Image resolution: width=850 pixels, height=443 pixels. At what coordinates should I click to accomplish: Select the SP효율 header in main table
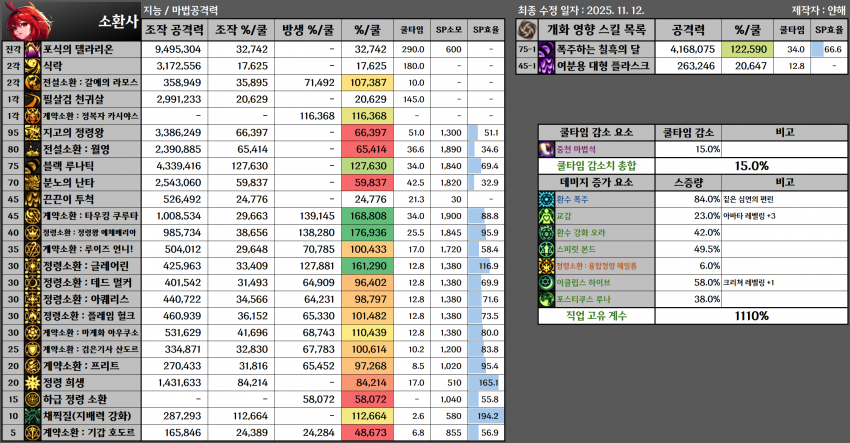pos(490,31)
